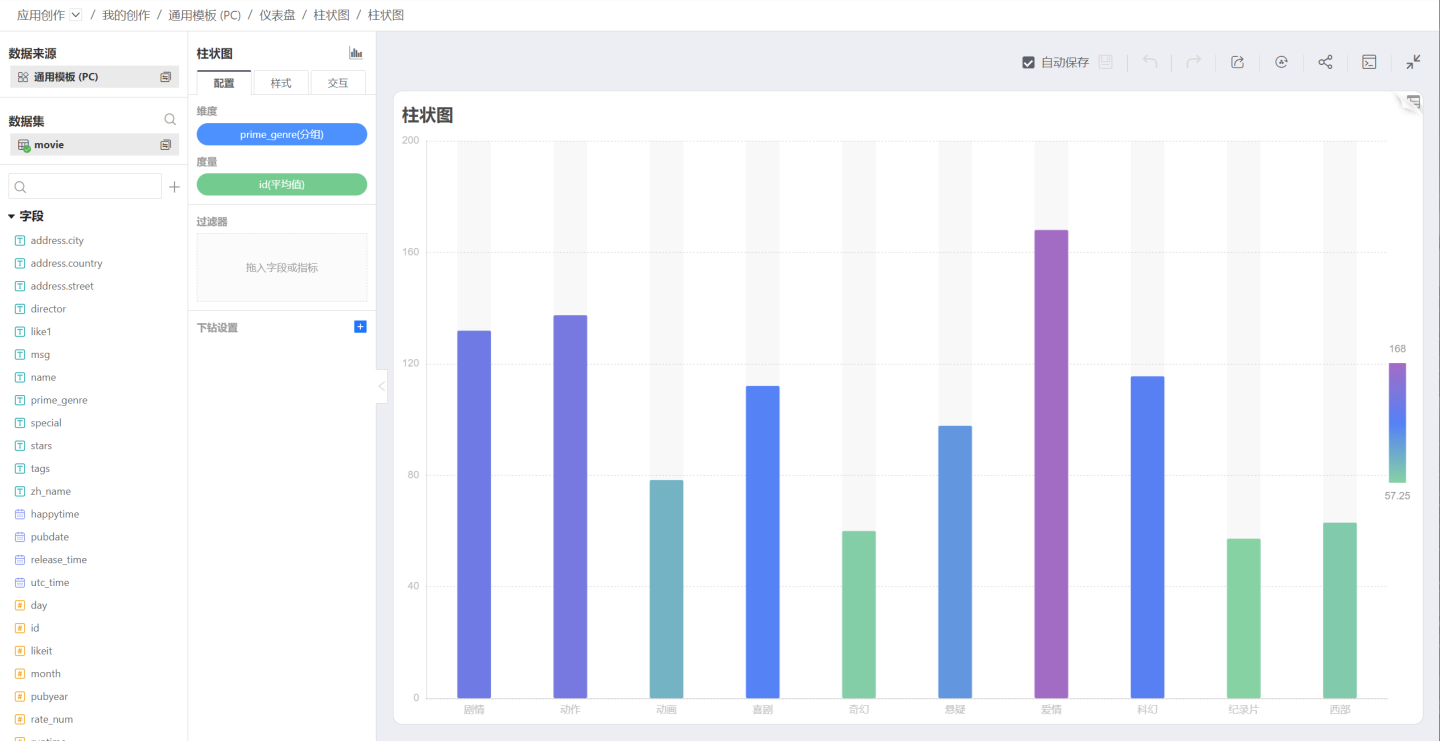Click the share icon in toolbar

coord(1325,62)
